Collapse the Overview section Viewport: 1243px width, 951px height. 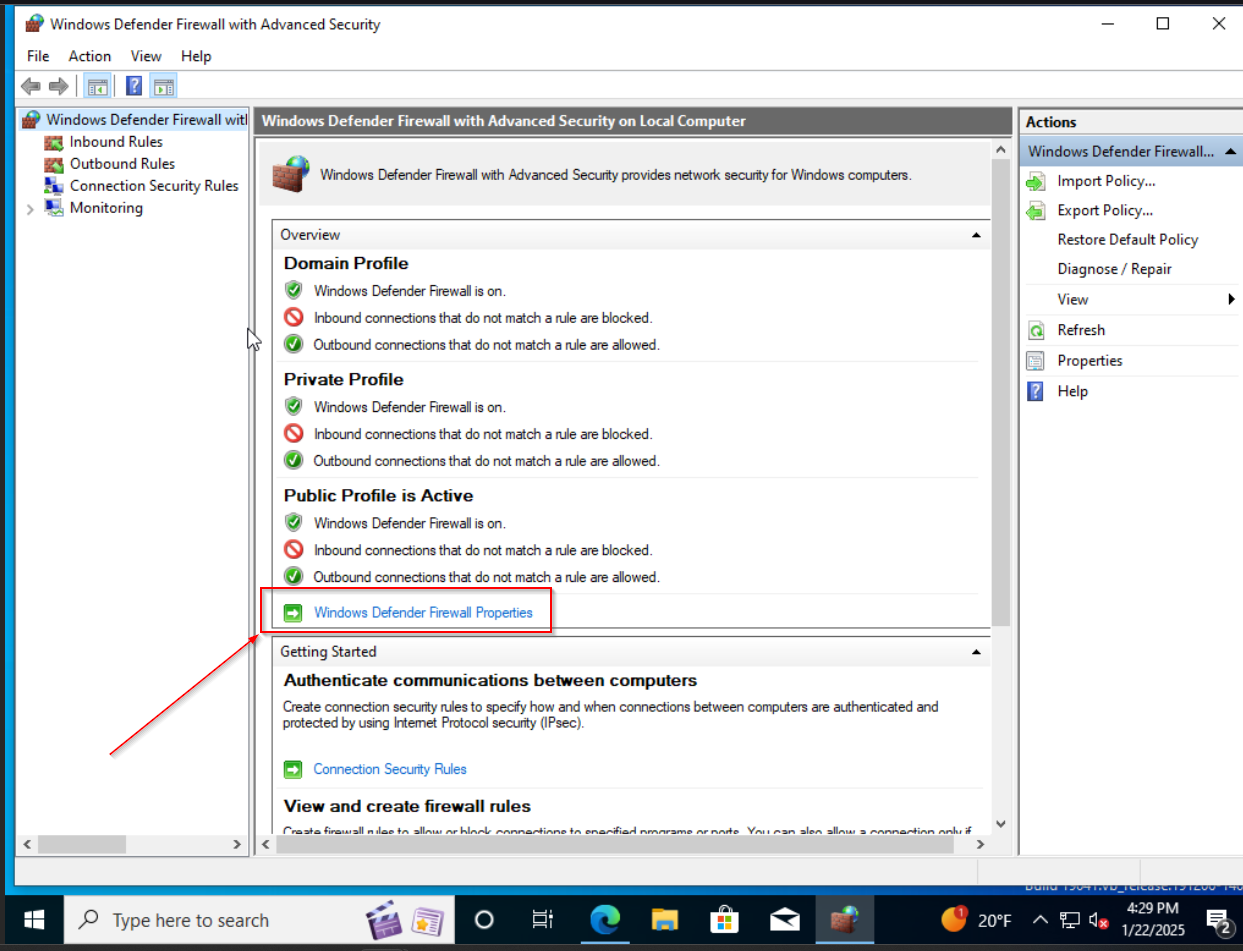(976, 235)
